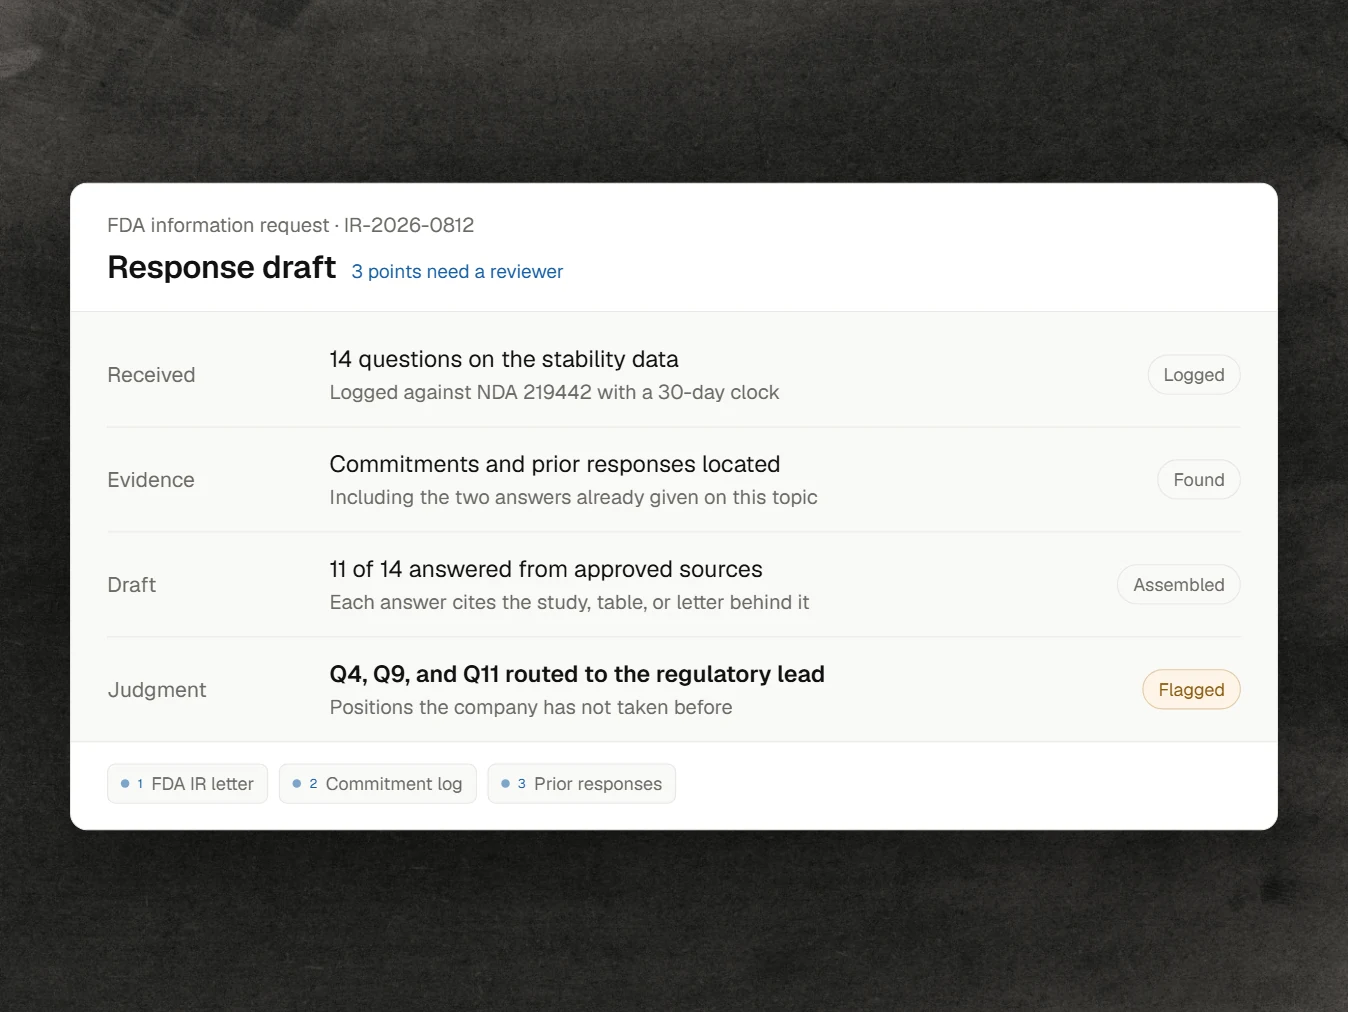
Task: Click the Found status badge
Action: pyautogui.click(x=1198, y=480)
